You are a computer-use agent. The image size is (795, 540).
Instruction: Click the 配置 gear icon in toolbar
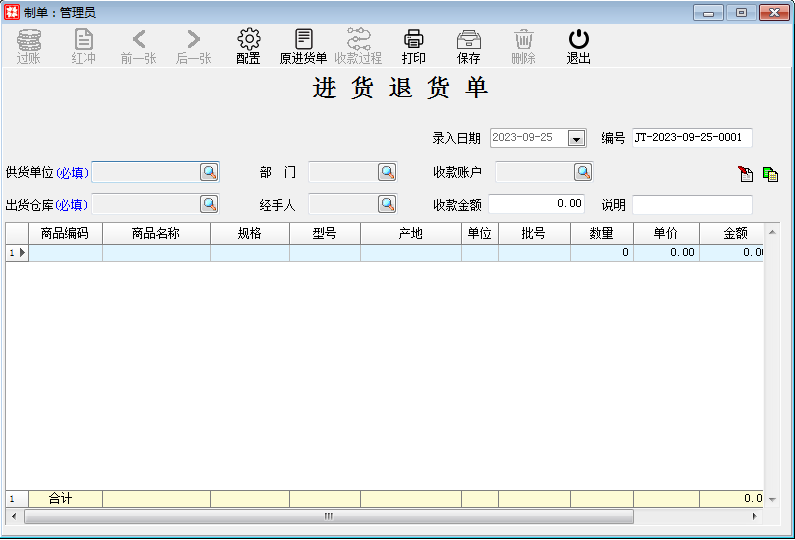tap(248, 40)
